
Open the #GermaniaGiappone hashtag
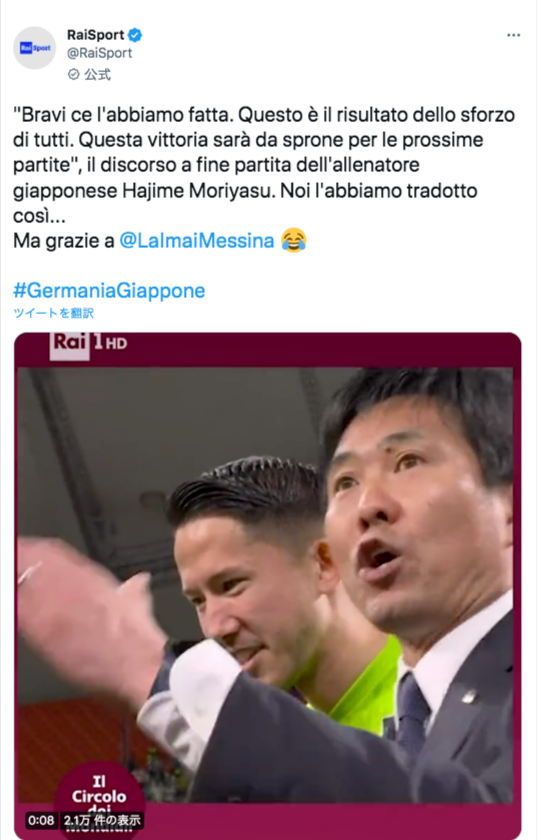(x=109, y=290)
